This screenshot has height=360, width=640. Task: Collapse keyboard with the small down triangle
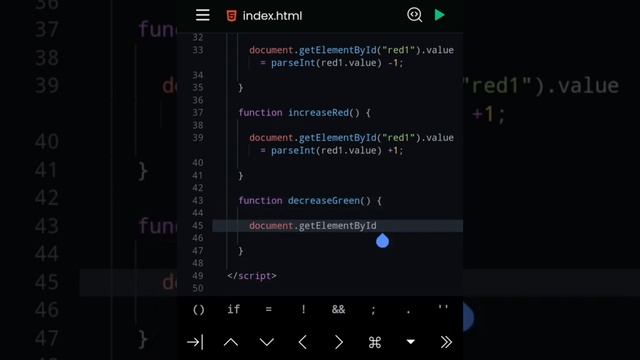[x=411, y=342]
